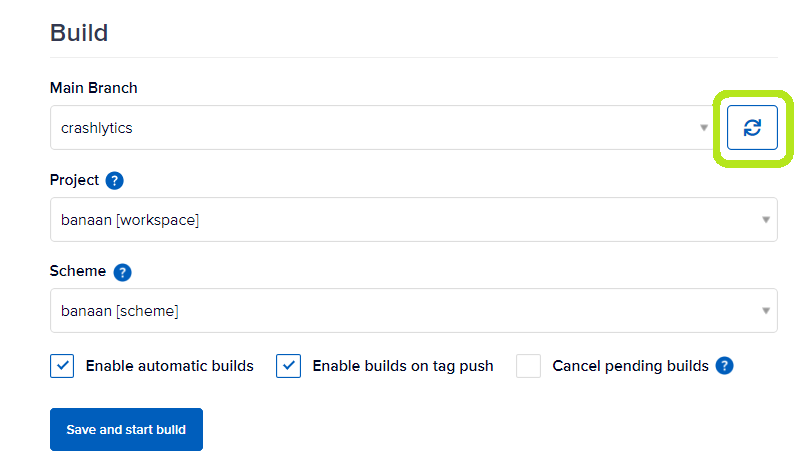Open help tooltip next to Scheme
The image size is (810, 462).
(x=122, y=272)
